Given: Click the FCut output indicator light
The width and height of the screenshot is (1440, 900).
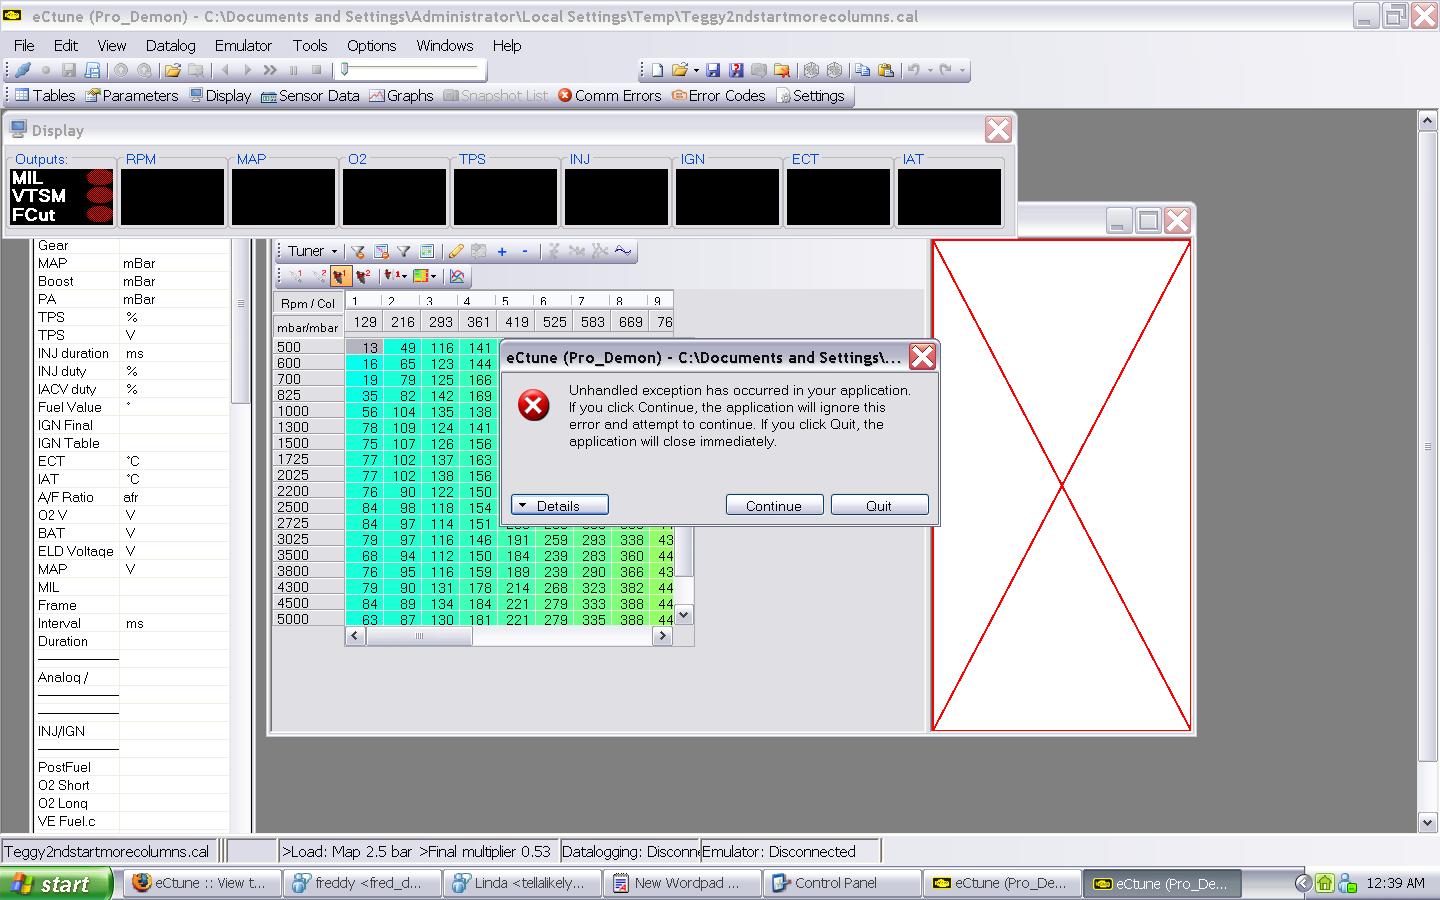Looking at the screenshot, I should (x=99, y=214).
